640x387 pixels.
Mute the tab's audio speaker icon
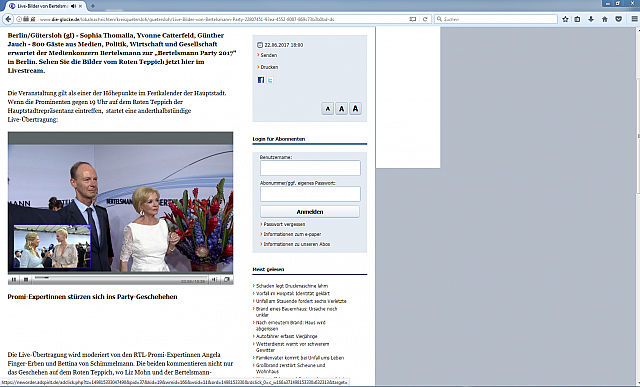pos(73,6)
